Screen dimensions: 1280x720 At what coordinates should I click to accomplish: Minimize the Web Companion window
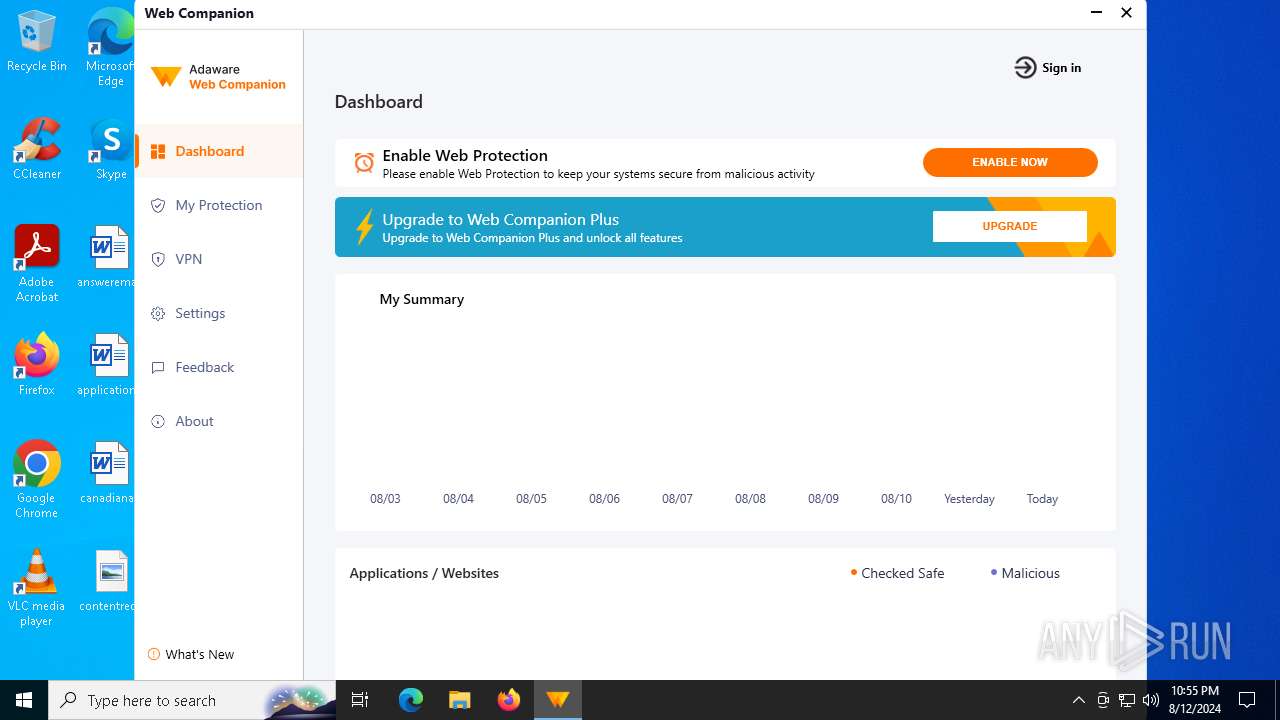1096,13
